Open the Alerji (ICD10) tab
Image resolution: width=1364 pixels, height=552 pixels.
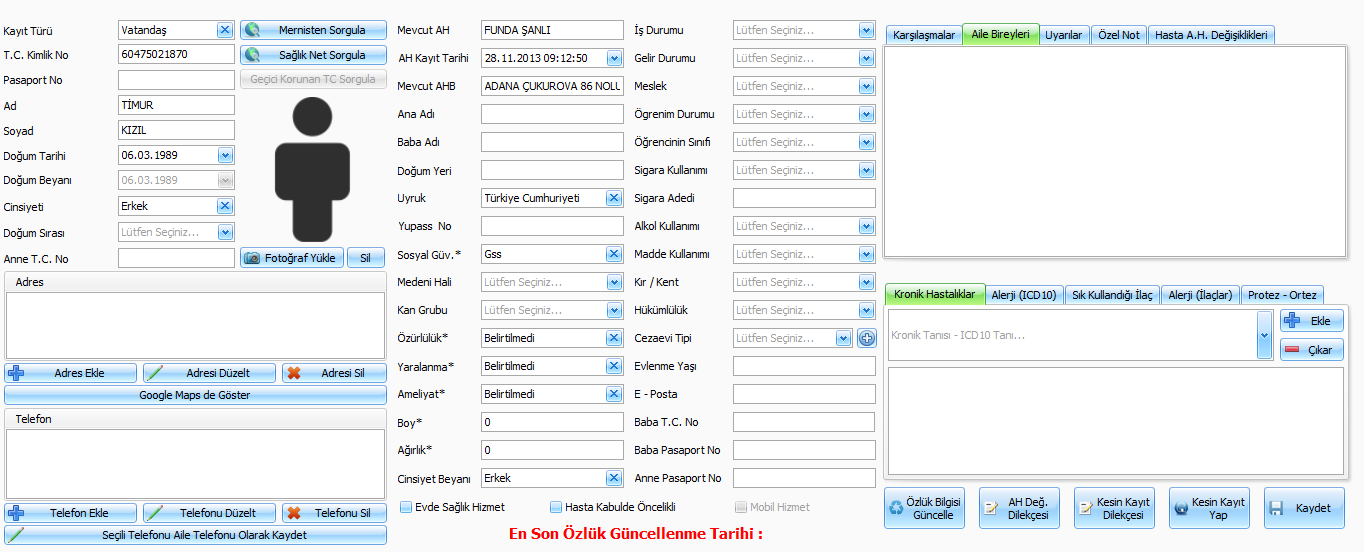coord(1023,295)
